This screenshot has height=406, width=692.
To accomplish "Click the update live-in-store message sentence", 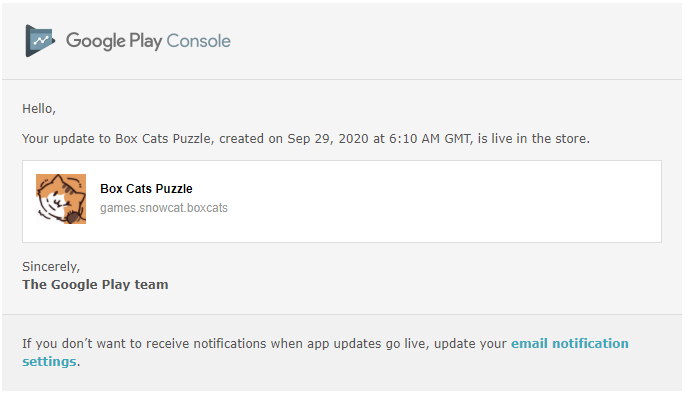I will (x=306, y=139).
